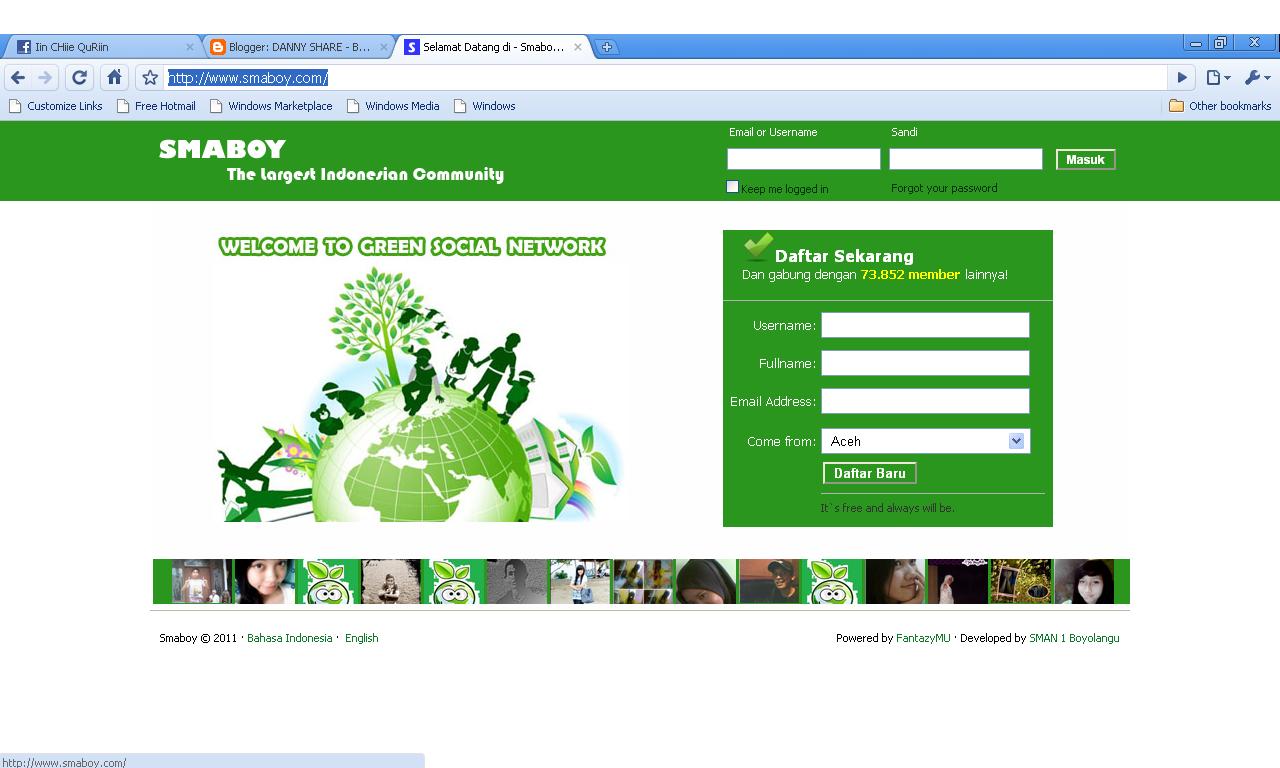Image resolution: width=1280 pixels, height=768 pixels.
Task: Close the Blogger DANNY SHARE tab
Action: pyautogui.click(x=384, y=47)
